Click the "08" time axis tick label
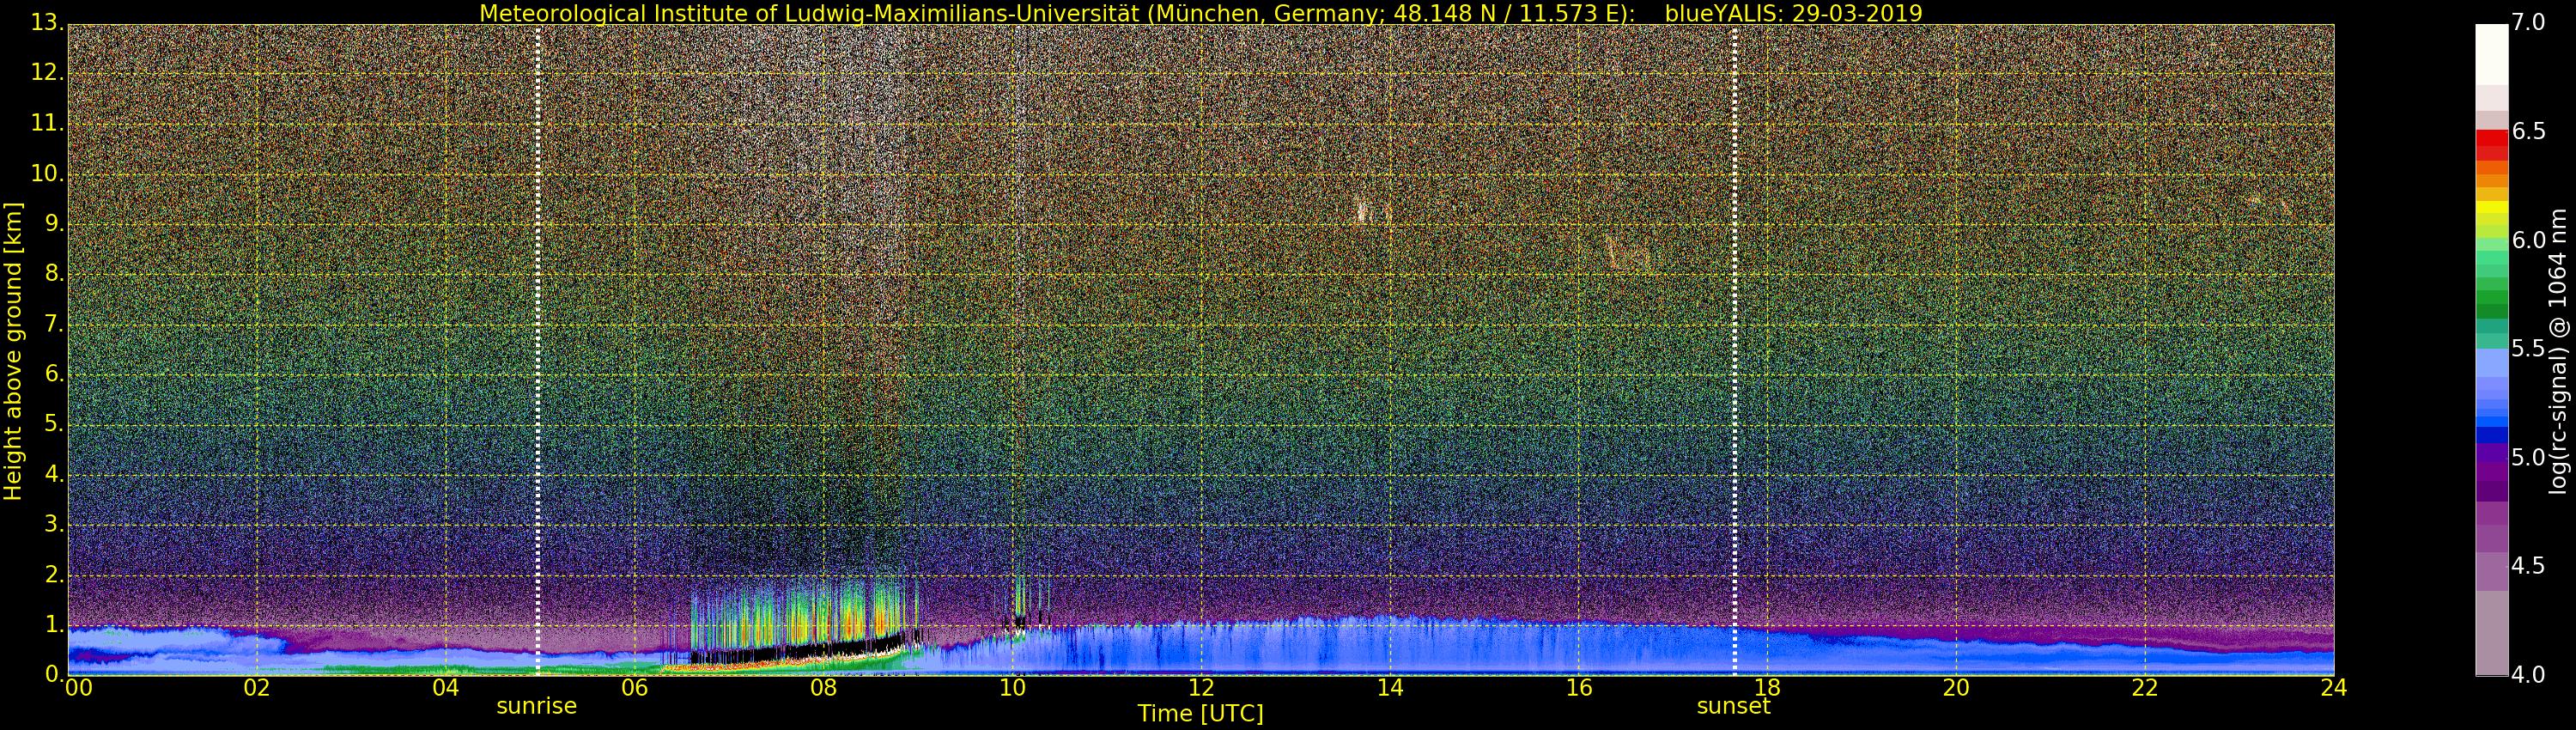This screenshot has width=2576, height=730. coord(823,688)
